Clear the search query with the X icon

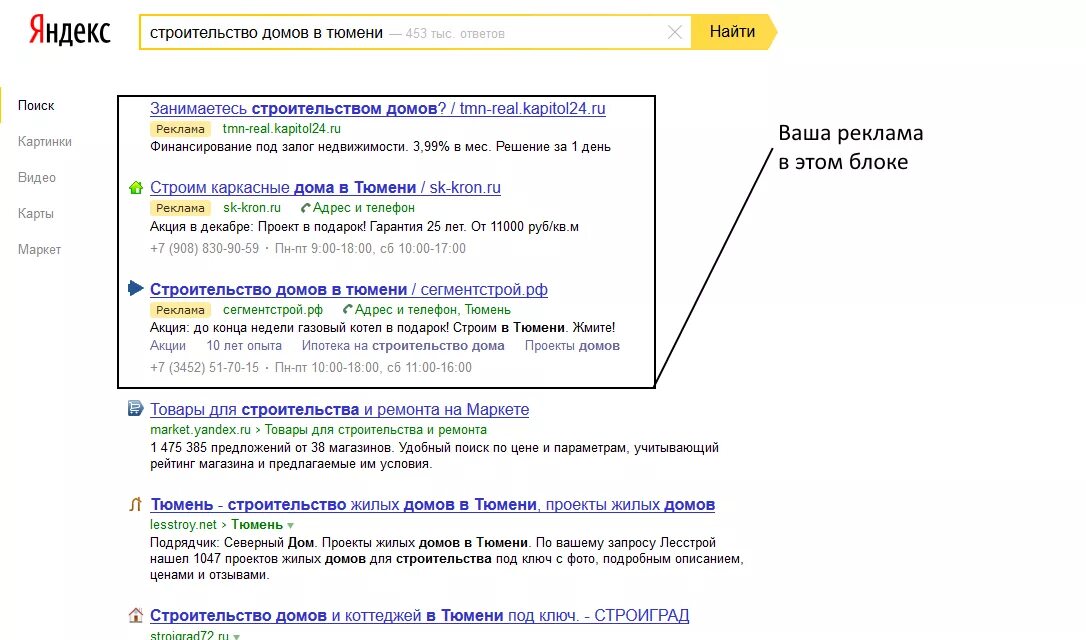point(675,32)
